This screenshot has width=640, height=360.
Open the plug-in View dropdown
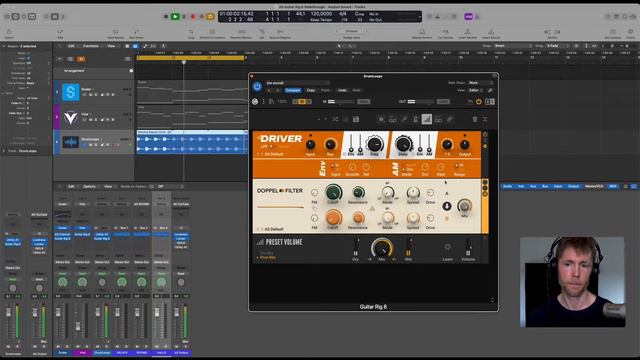476,90
